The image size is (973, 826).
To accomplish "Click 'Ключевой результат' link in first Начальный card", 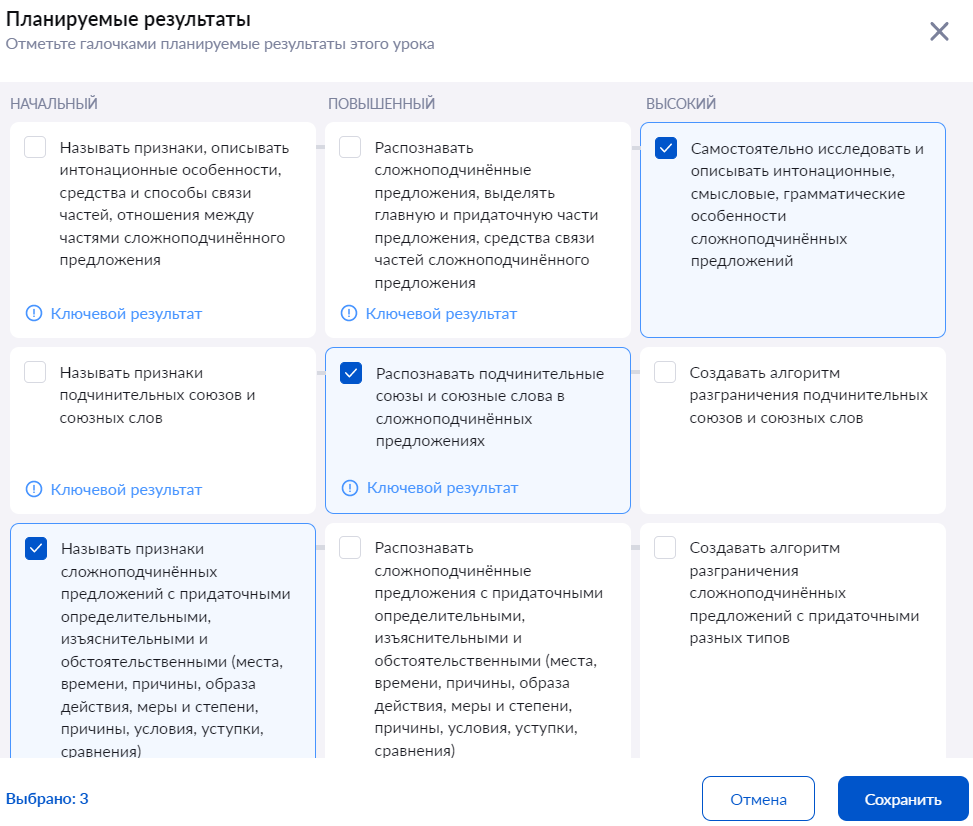I will (x=126, y=314).
